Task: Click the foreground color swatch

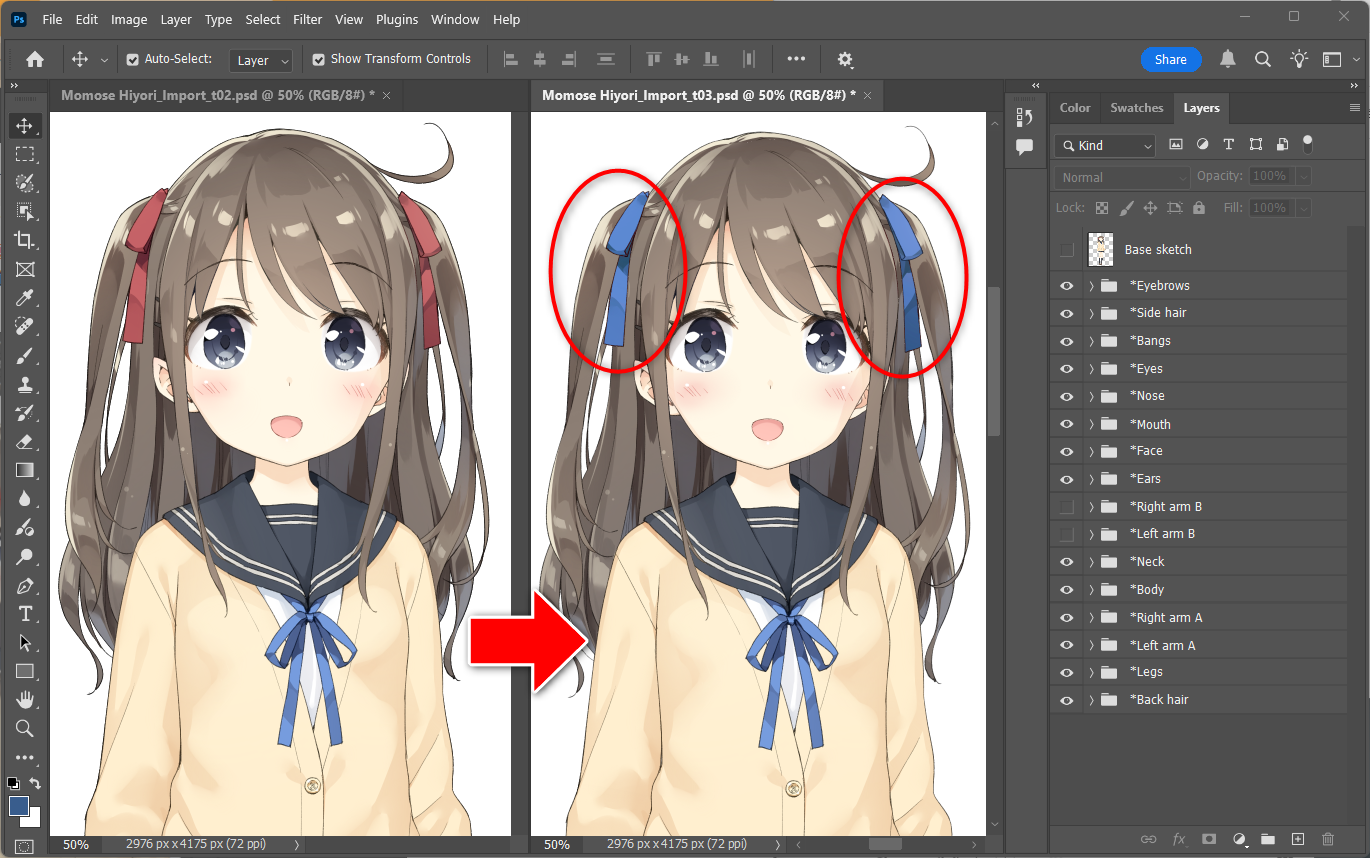Action: [x=18, y=805]
